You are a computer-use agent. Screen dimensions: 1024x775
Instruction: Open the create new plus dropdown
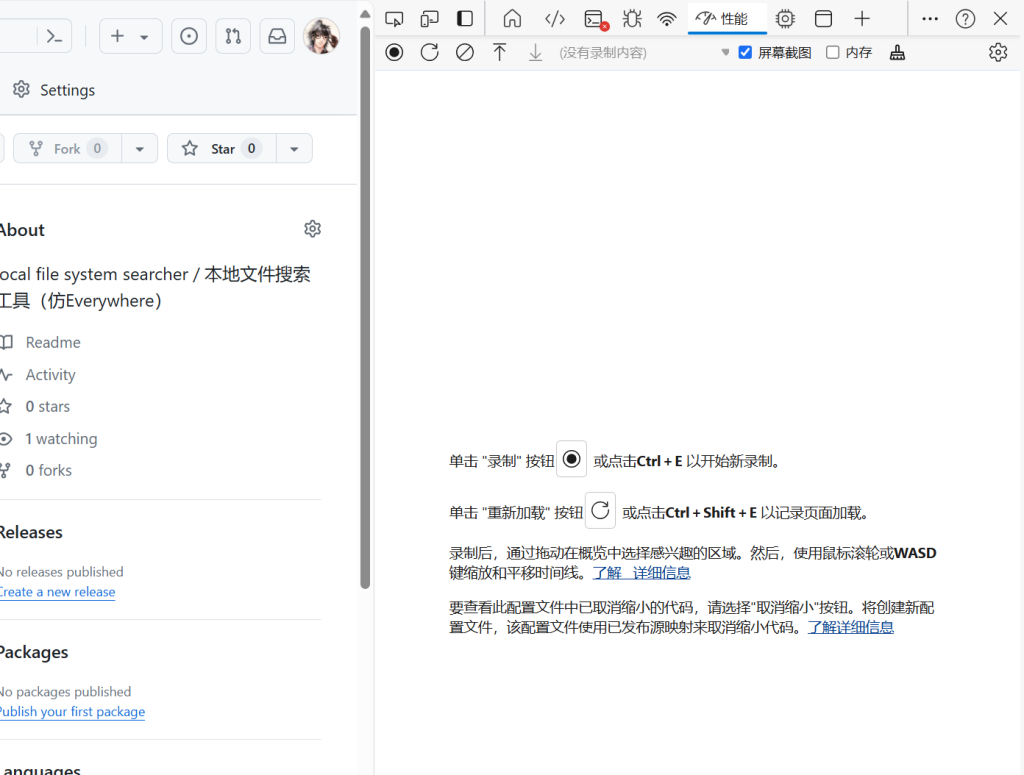pyautogui.click(x=130, y=36)
